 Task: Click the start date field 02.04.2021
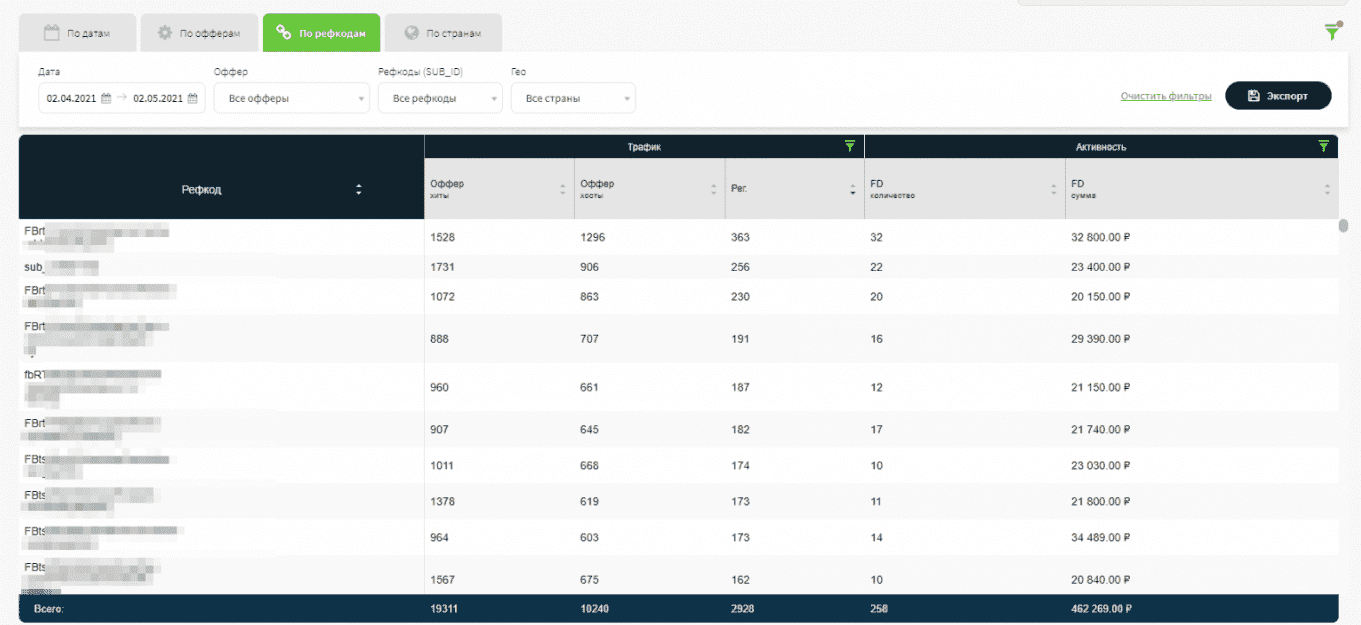[71, 98]
